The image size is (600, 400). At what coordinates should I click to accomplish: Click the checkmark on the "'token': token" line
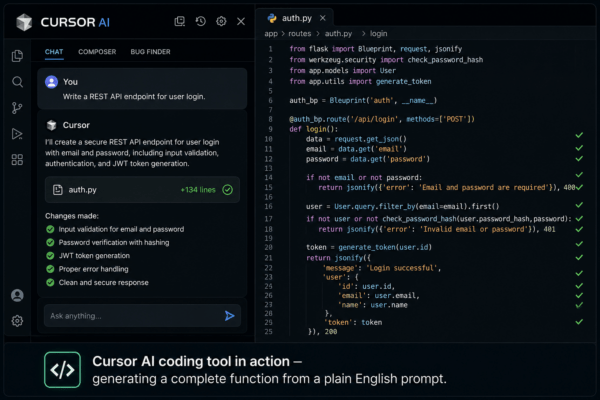click(579, 322)
